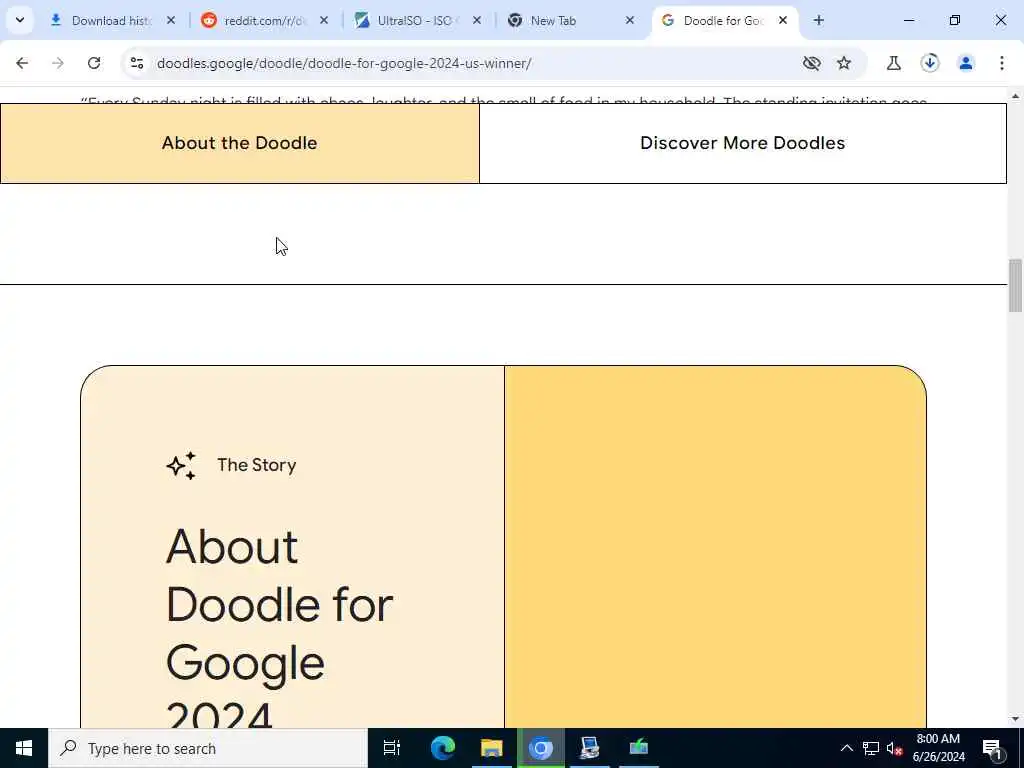Click the scrollbar down arrow

(1016, 719)
